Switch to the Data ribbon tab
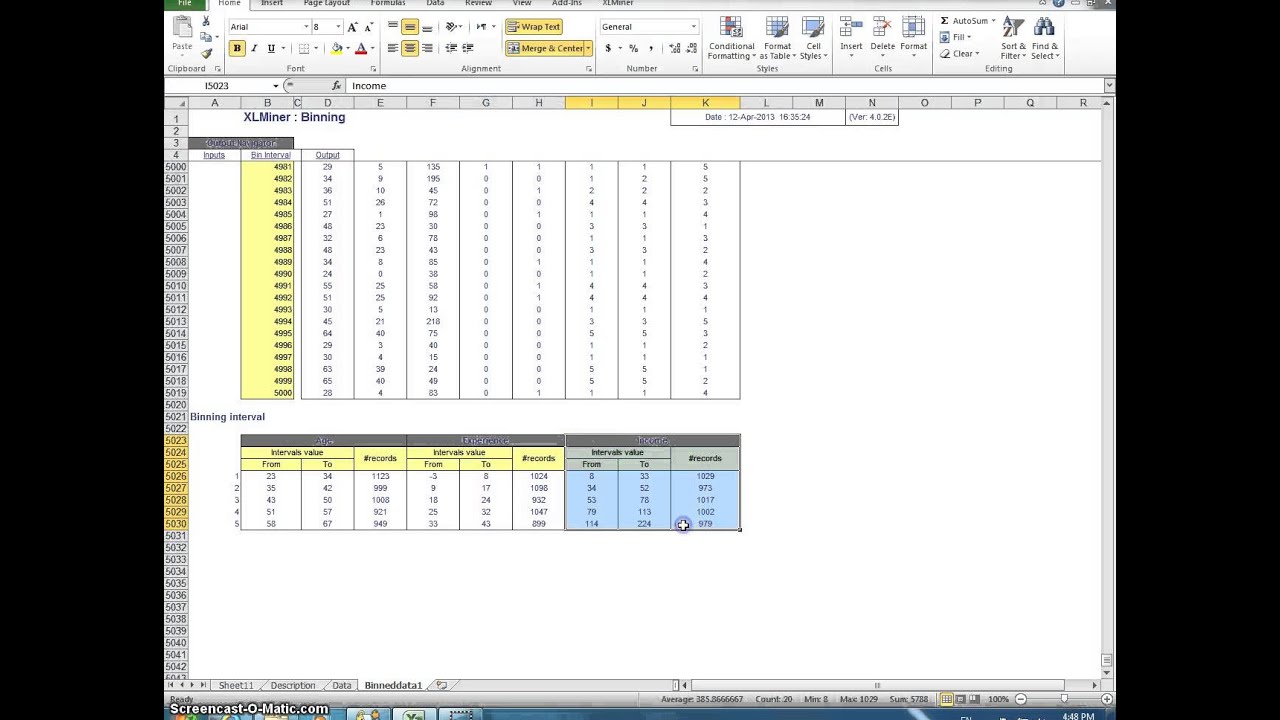1280x720 pixels. click(x=435, y=3)
